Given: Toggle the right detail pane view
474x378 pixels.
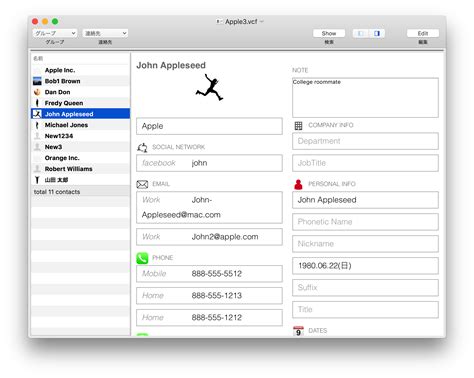Looking at the screenshot, I should 377,33.
